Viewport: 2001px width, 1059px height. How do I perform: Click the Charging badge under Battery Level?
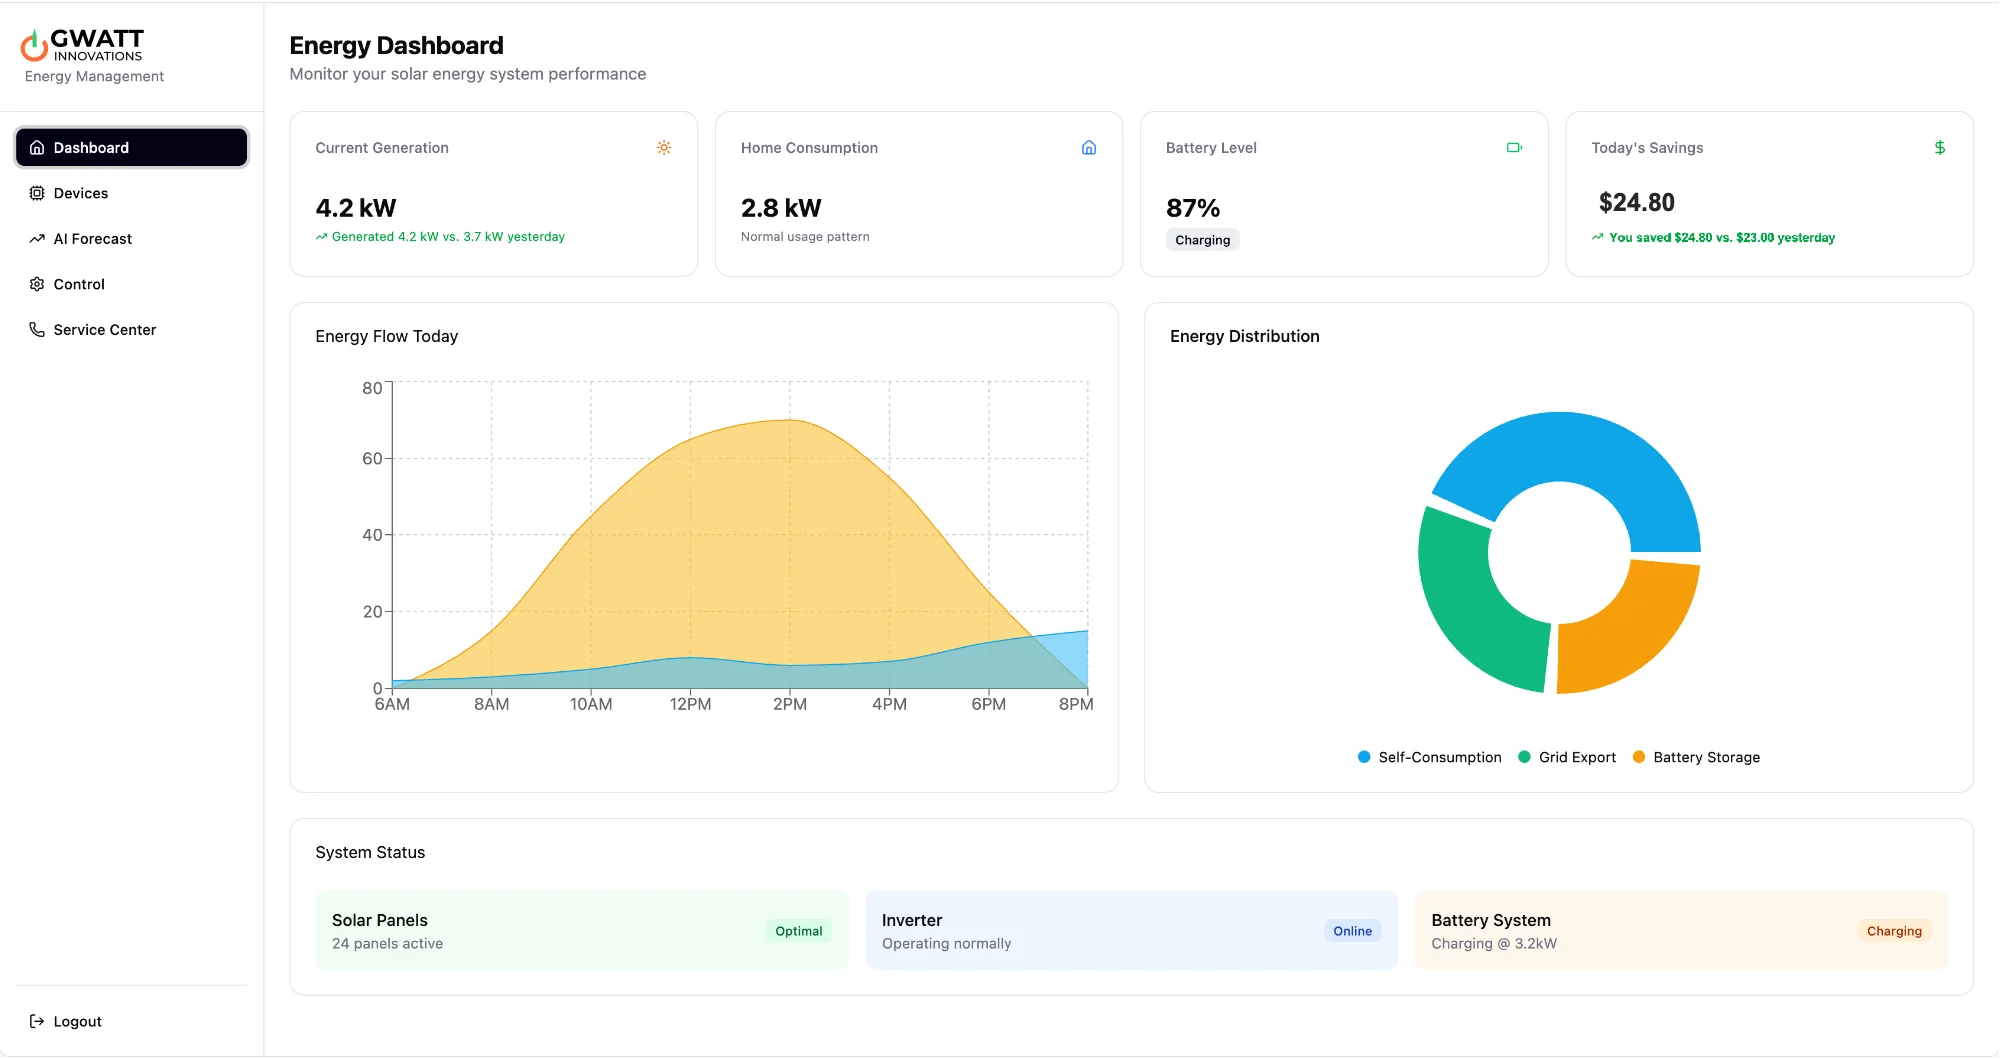(x=1202, y=239)
